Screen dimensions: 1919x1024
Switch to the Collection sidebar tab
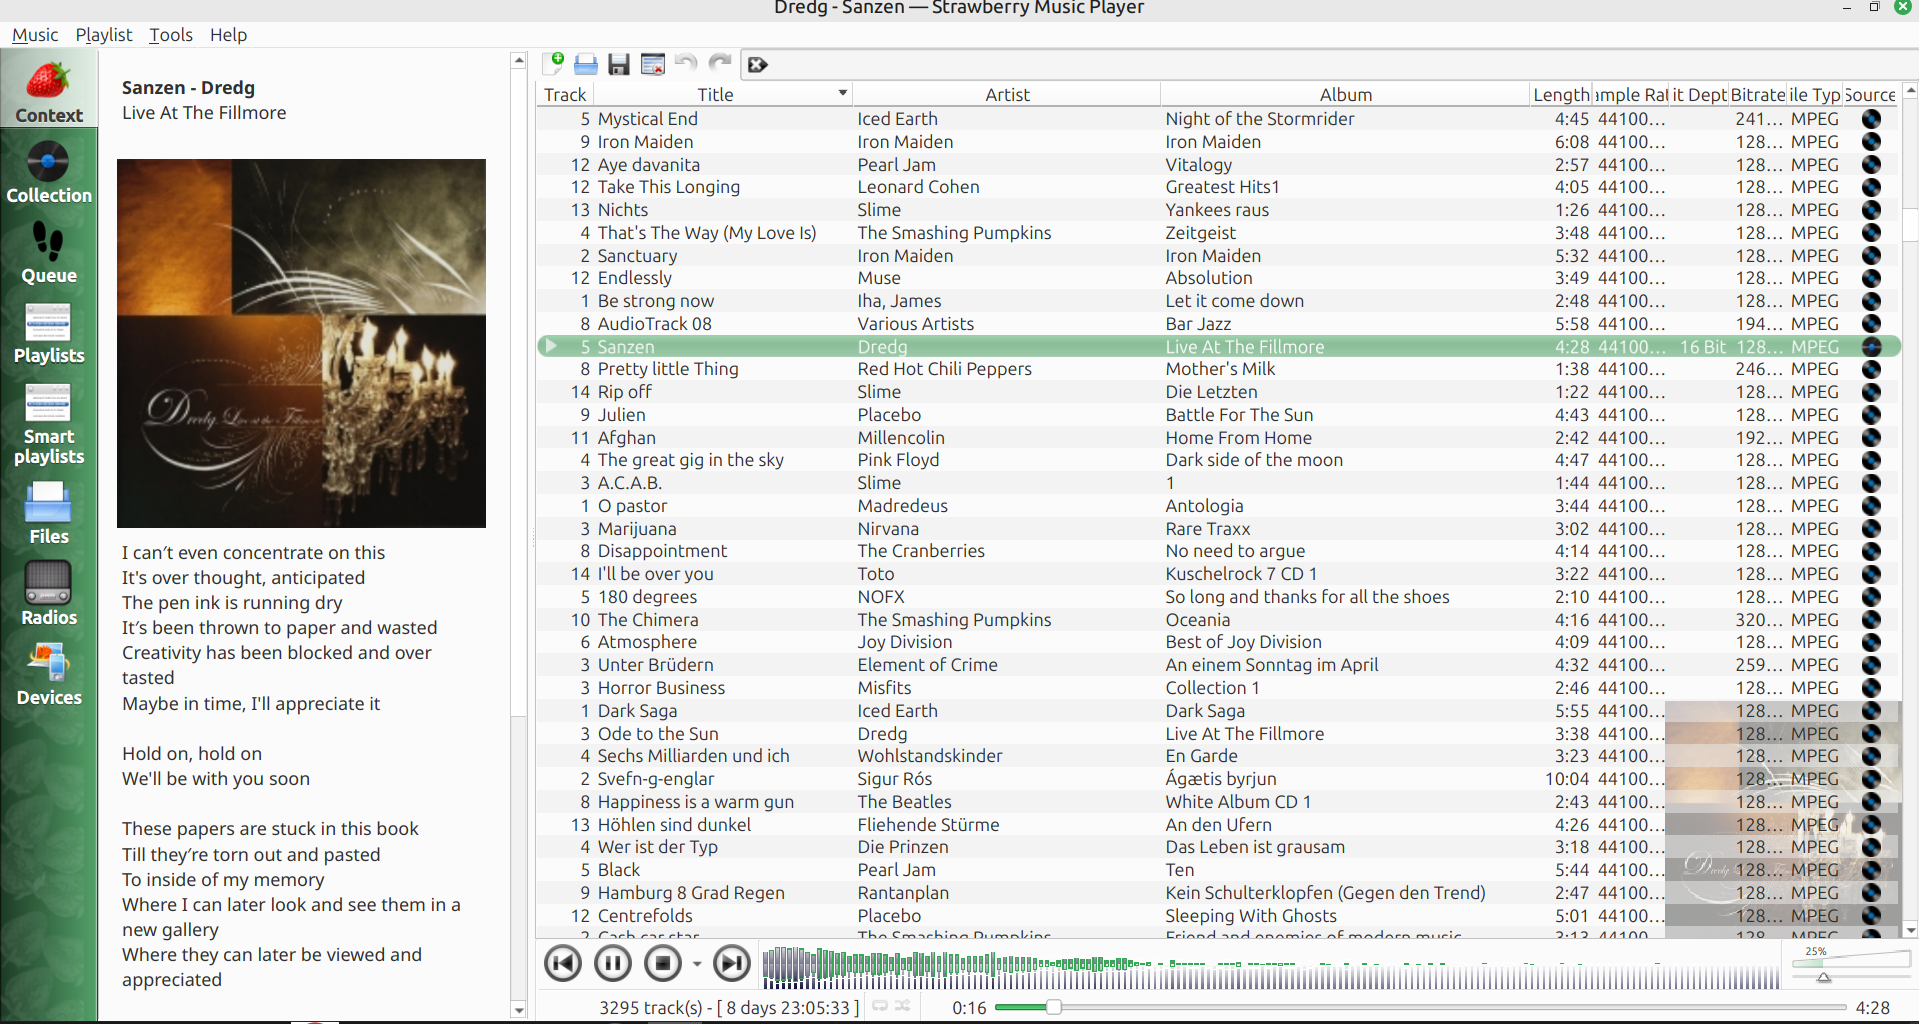48,172
